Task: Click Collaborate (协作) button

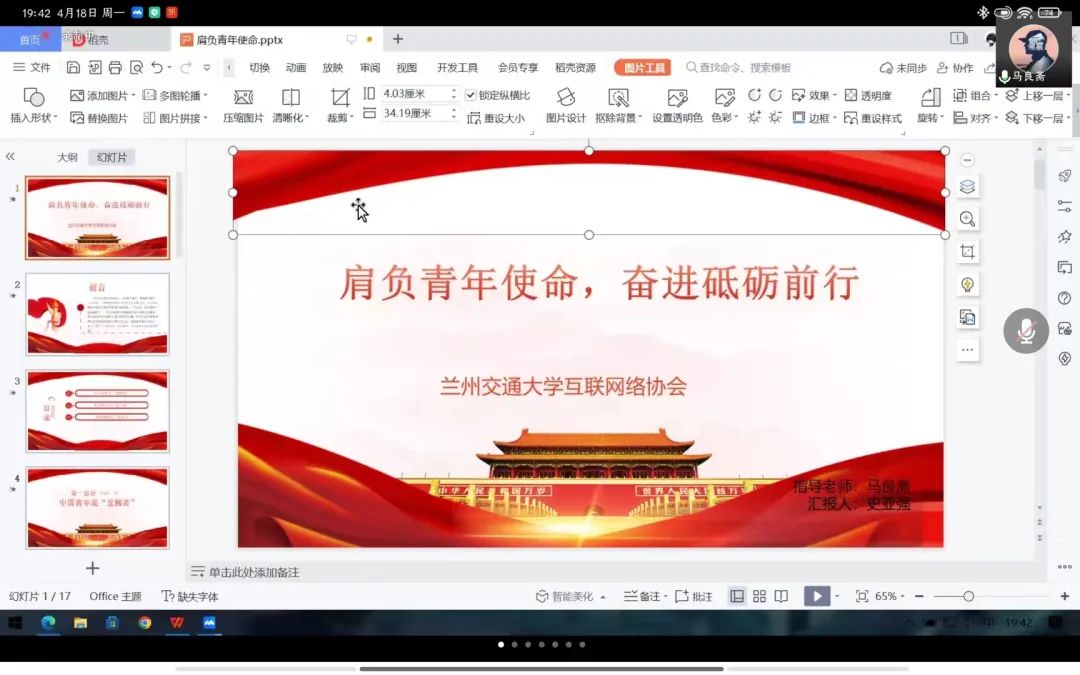Action: tap(955, 68)
